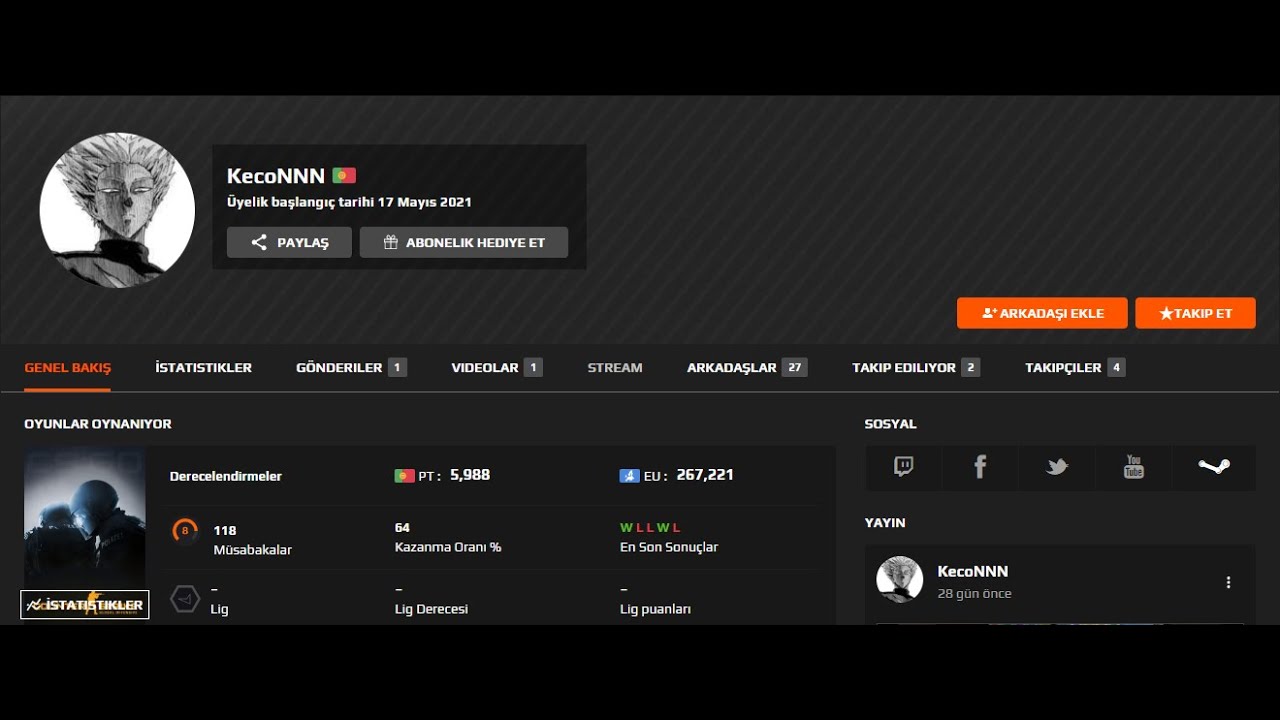Screen dimensions: 1280x720
Task: Click the KecoNNN username heading
Action: click(x=276, y=176)
